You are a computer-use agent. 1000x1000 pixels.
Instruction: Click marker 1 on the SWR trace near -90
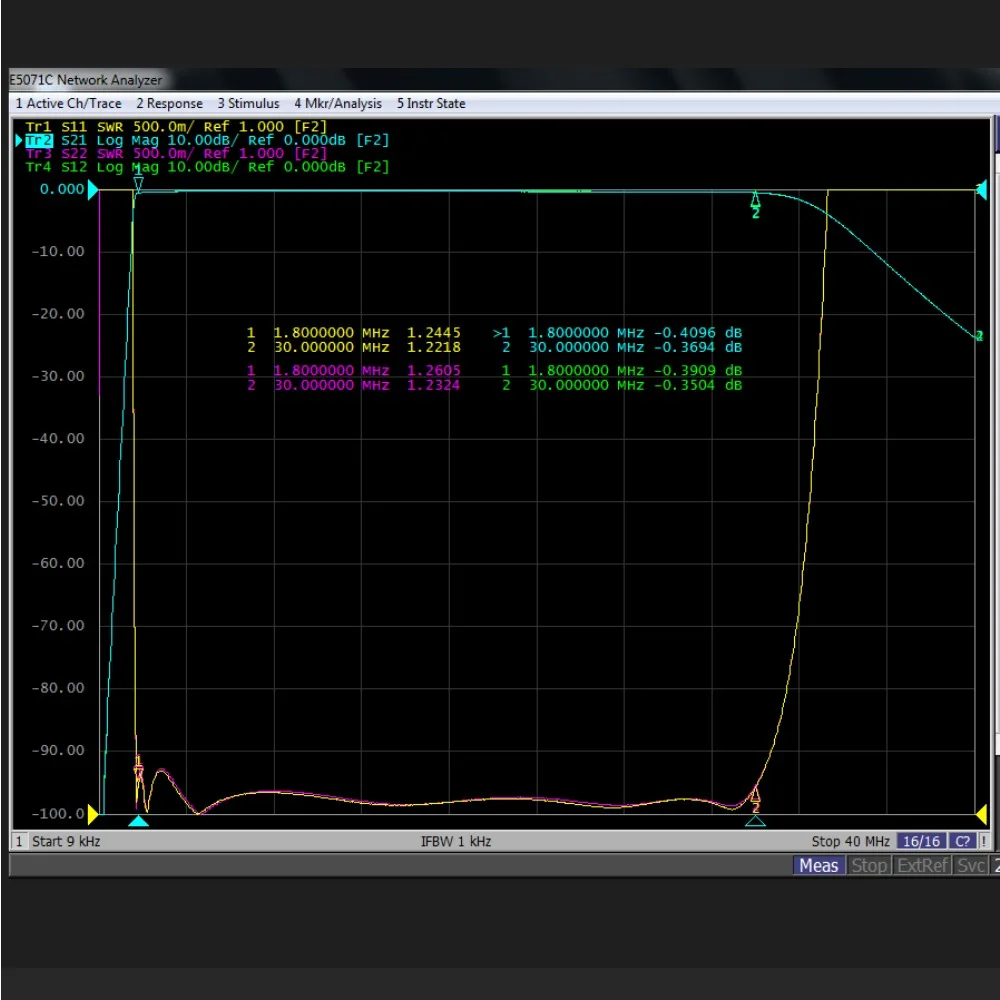pos(138,767)
